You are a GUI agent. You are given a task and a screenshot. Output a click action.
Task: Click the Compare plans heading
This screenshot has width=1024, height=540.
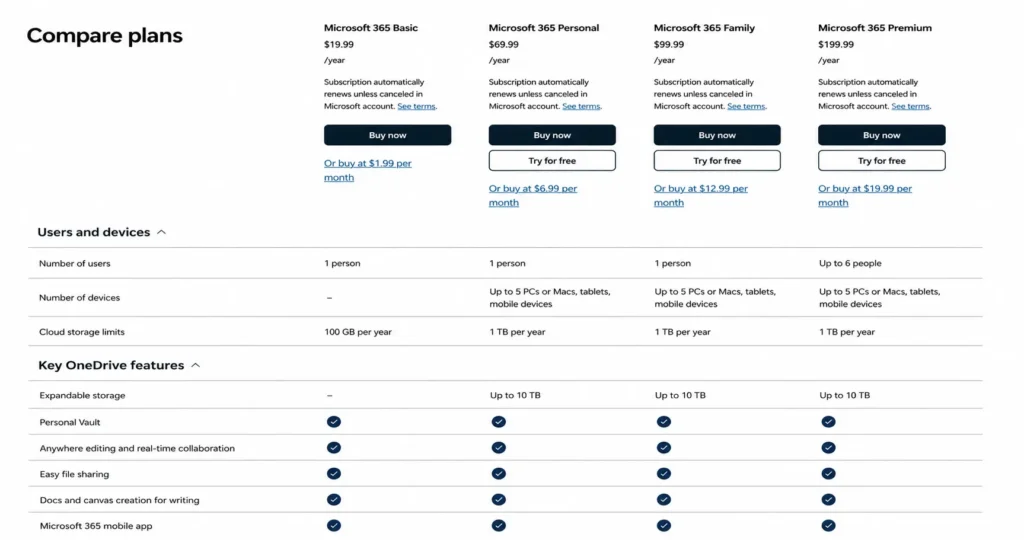[104, 35]
